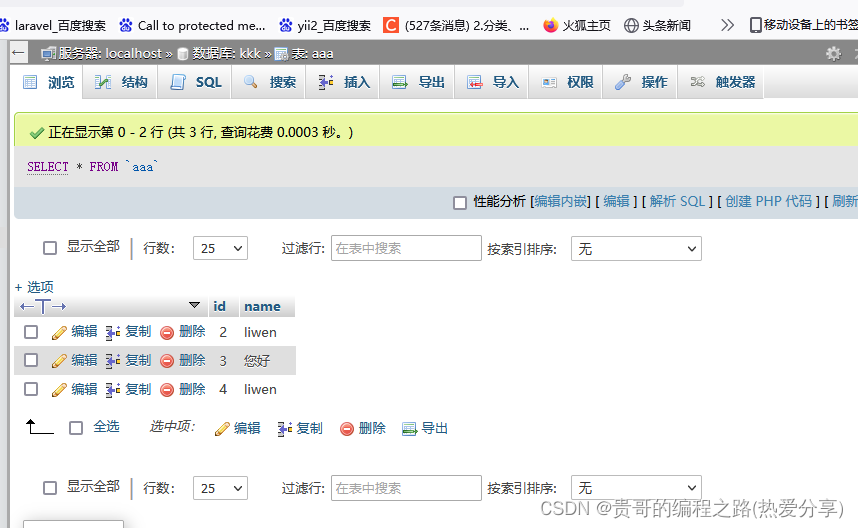Check the 全选 select-all checkbox
The image size is (858, 528).
click(76, 428)
